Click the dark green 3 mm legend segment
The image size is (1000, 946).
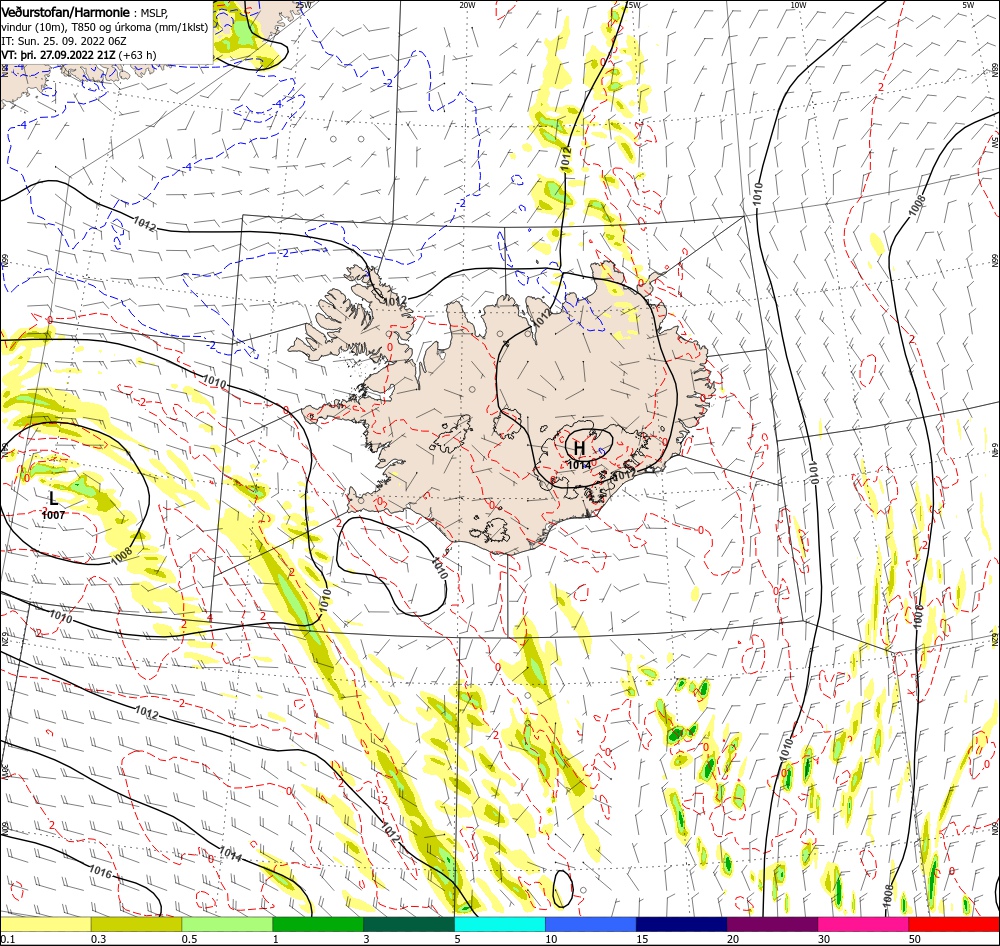[409, 925]
